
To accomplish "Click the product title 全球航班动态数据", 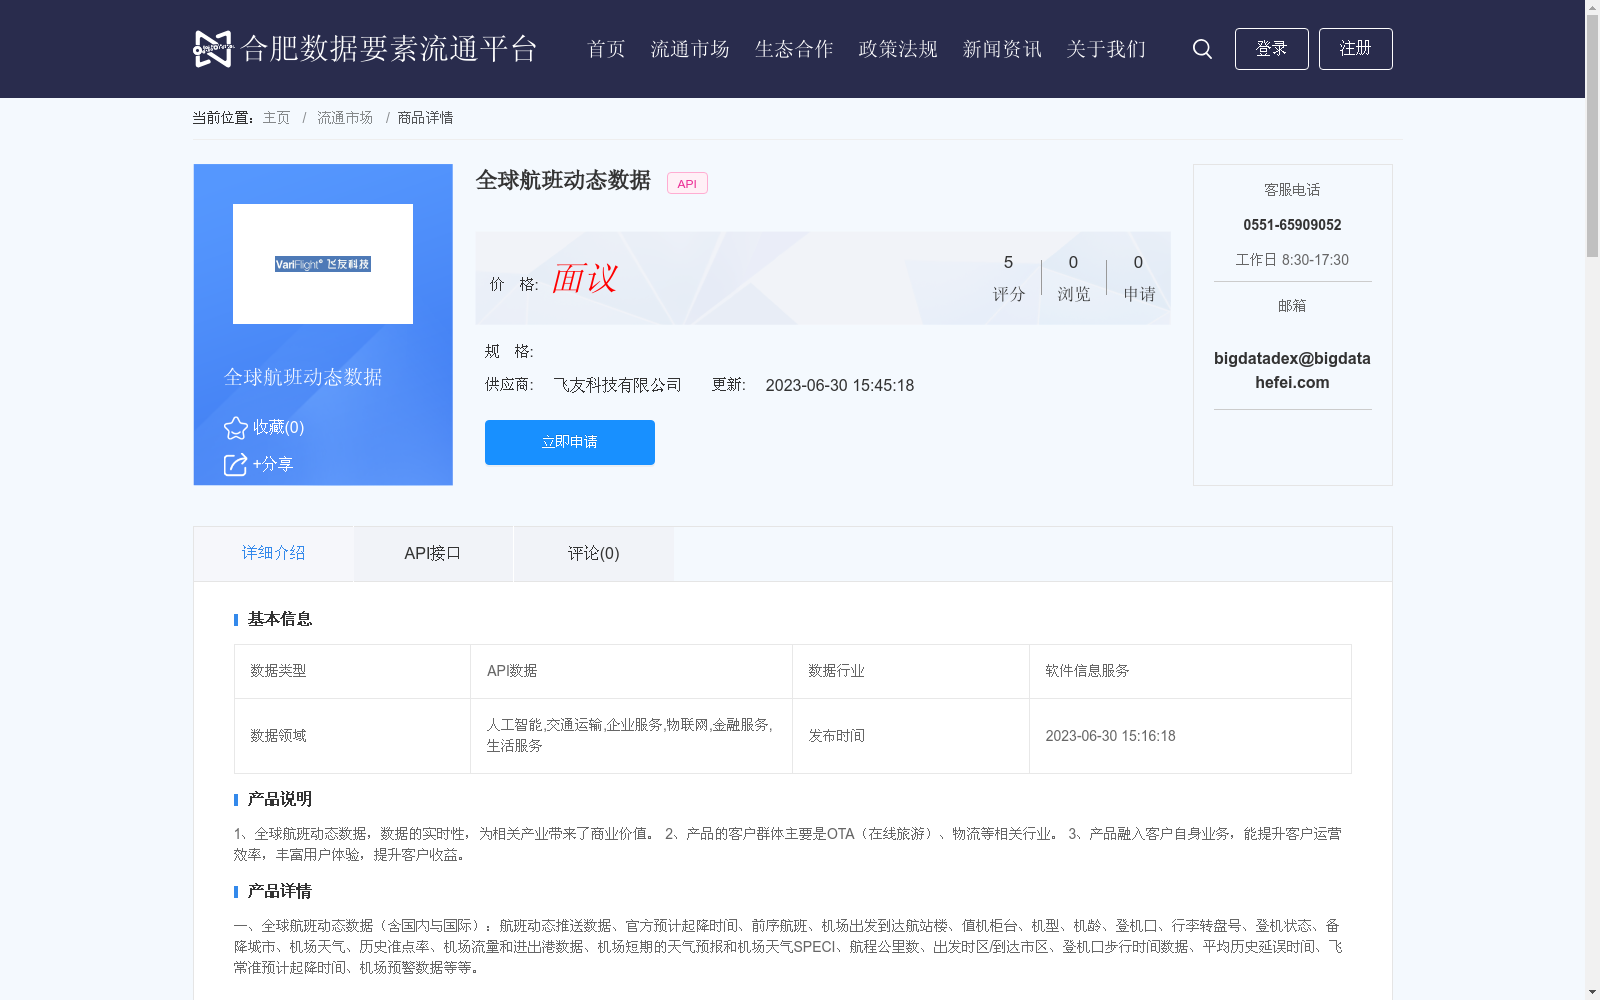I will [563, 180].
